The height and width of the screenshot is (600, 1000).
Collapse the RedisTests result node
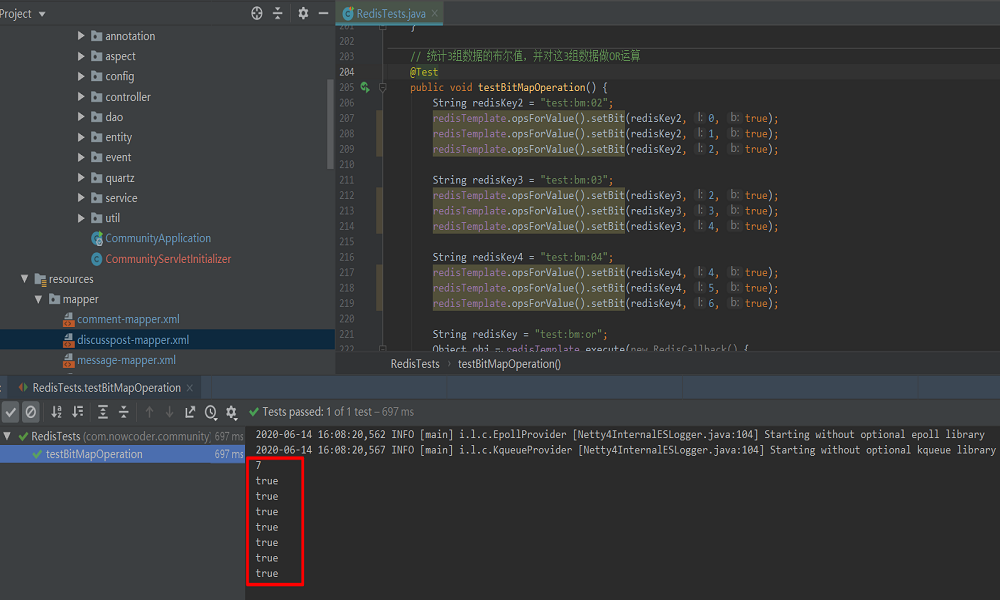tap(7, 436)
